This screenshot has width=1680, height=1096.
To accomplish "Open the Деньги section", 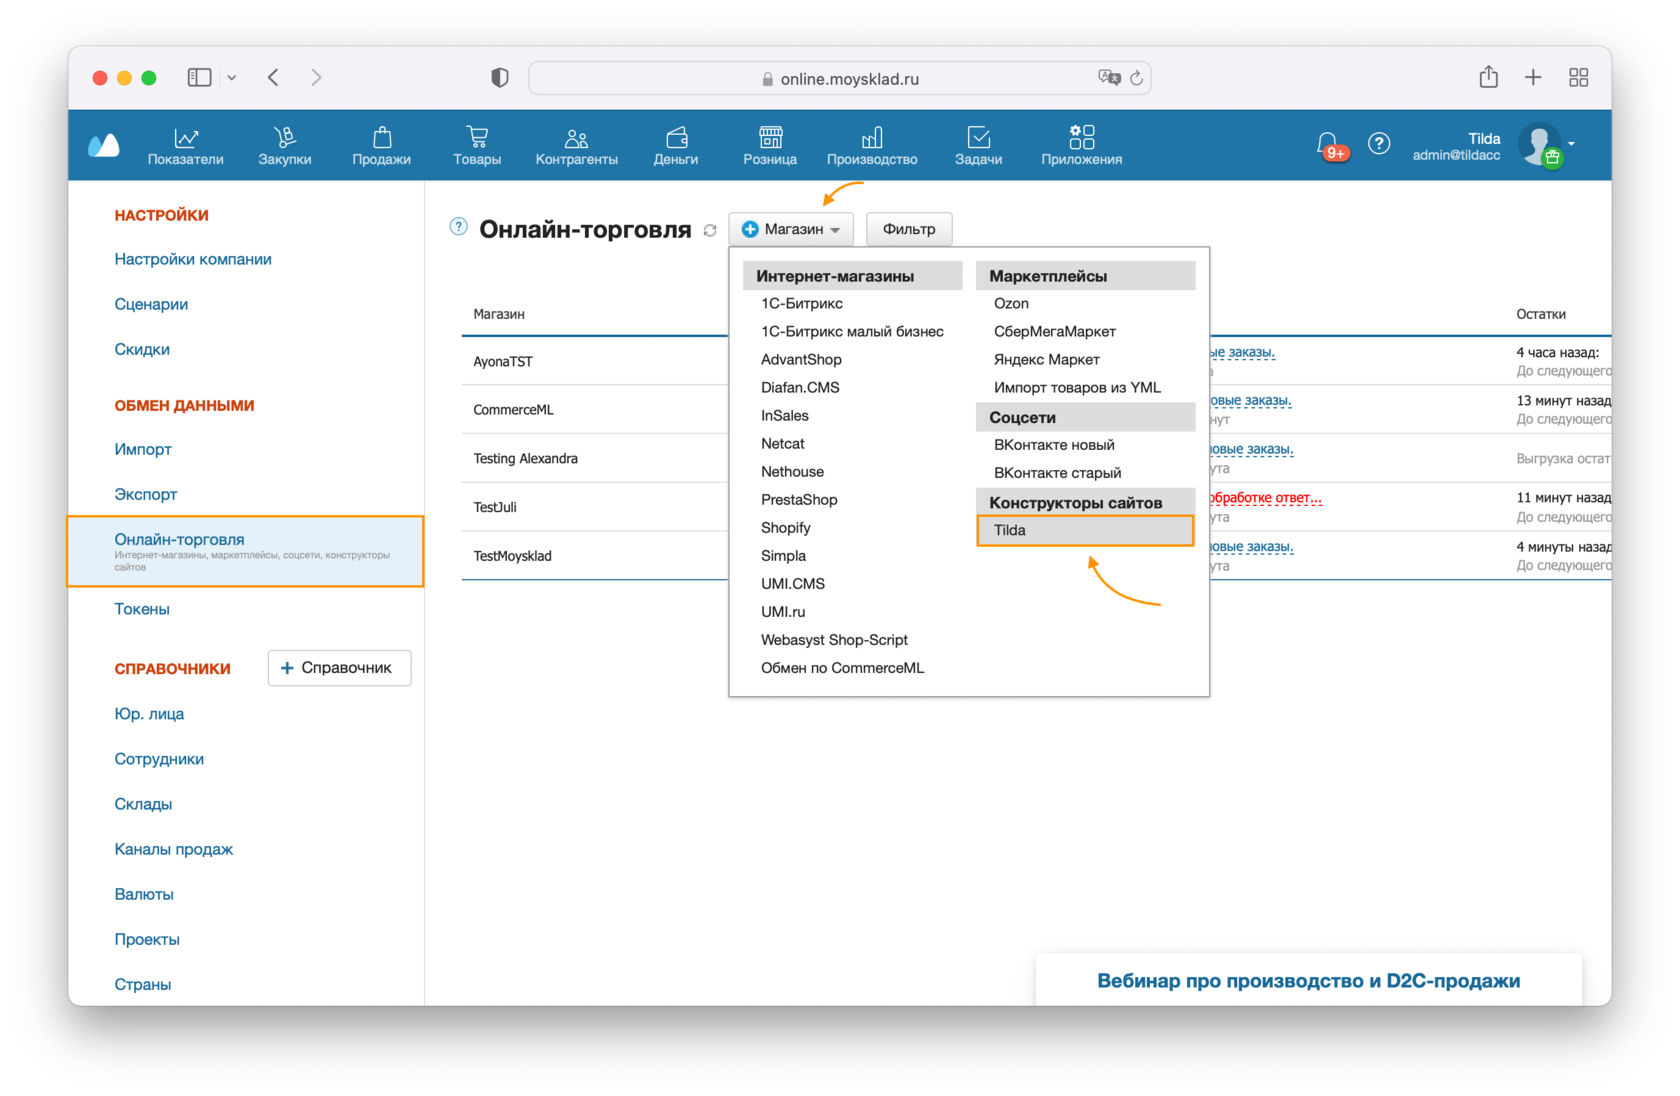I will click(676, 146).
